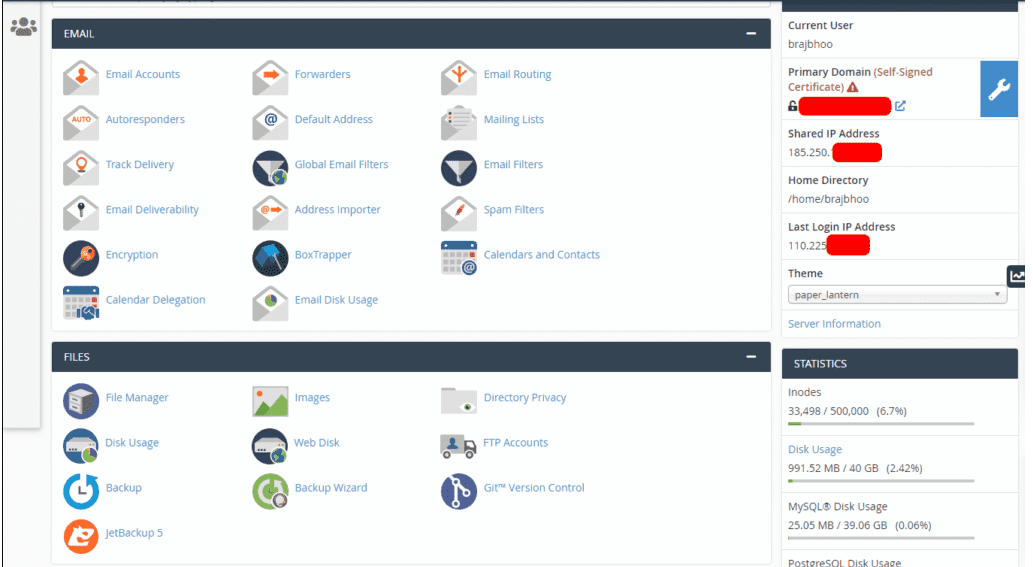Open the Theme dropdown paper_lantern

[897, 294]
